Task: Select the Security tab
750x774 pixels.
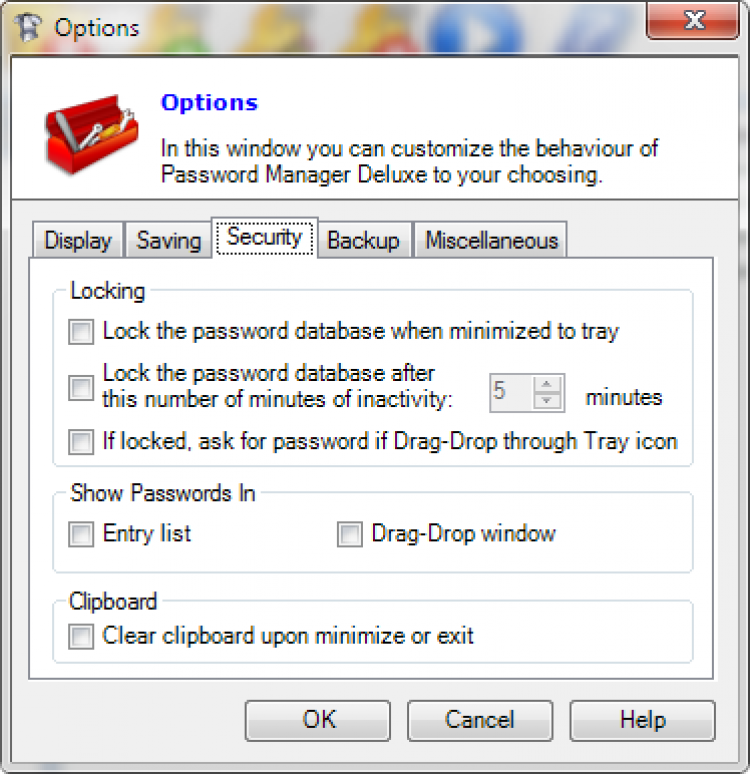Action: tap(264, 238)
